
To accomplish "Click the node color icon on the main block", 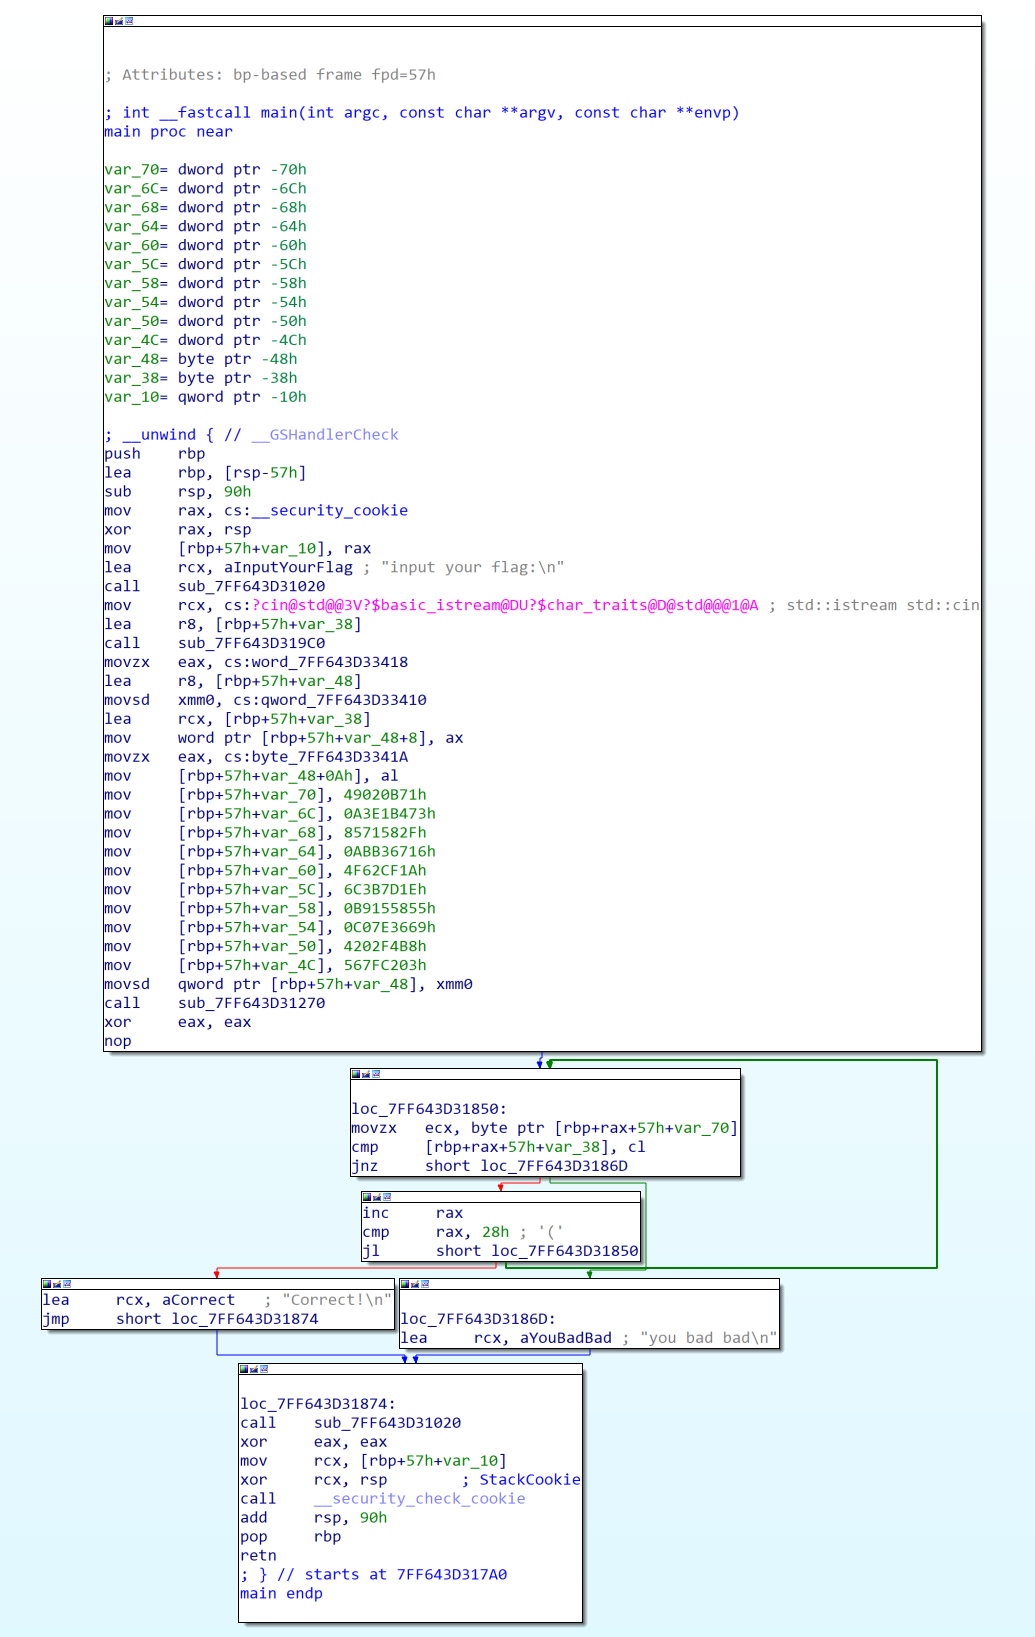I will (x=109, y=21).
